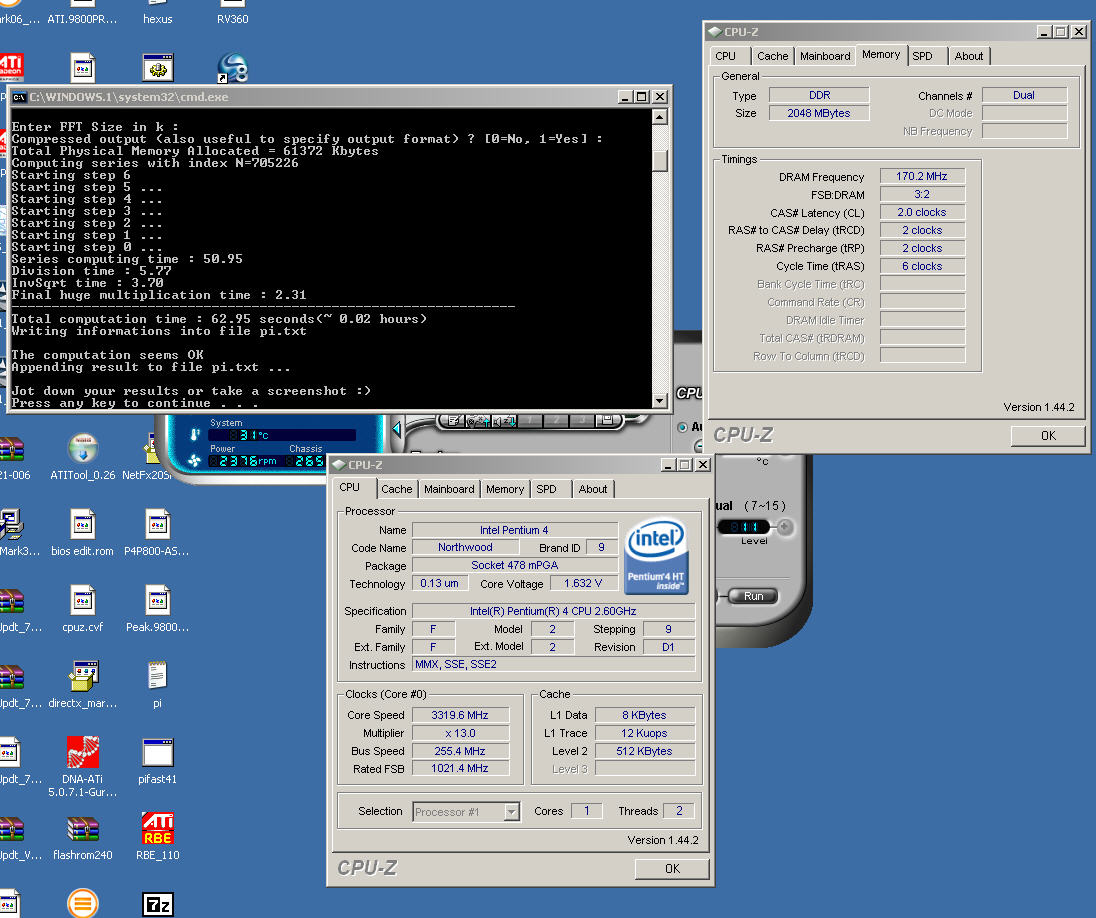The image size is (1096, 918).
Task: Click the CAS# Latency 2.0 clocks field
Action: point(922,212)
